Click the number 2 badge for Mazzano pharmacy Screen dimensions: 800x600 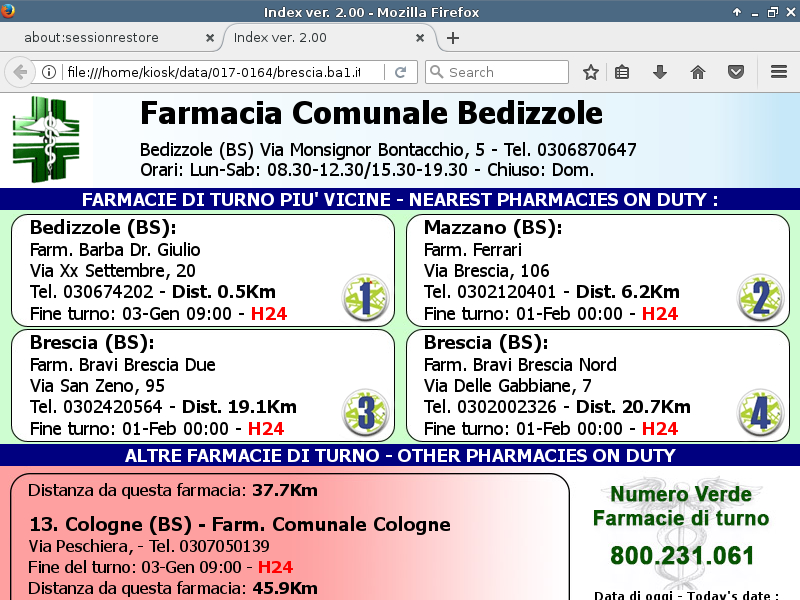click(760, 297)
